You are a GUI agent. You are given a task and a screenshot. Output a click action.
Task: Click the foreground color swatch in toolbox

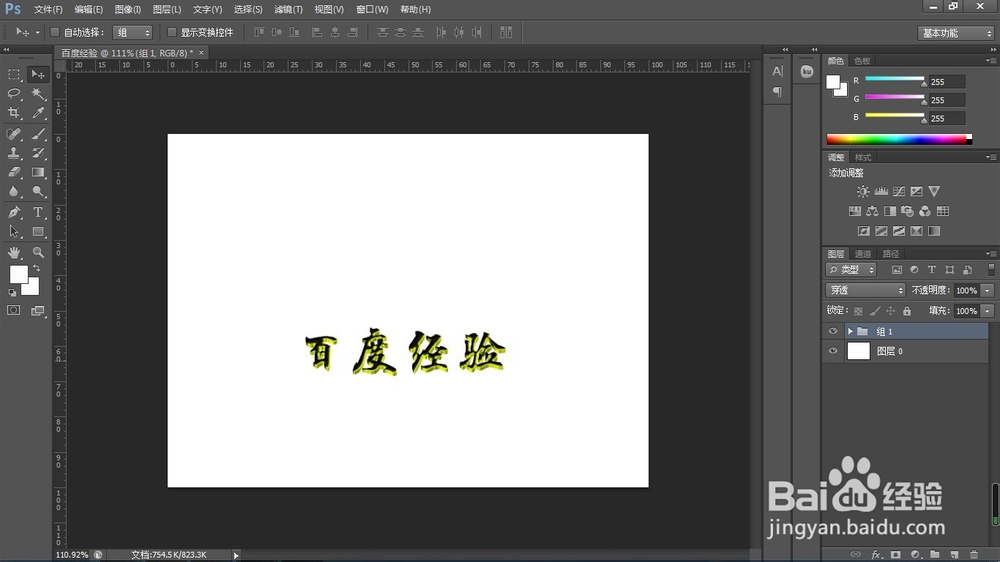click(19, 274)
